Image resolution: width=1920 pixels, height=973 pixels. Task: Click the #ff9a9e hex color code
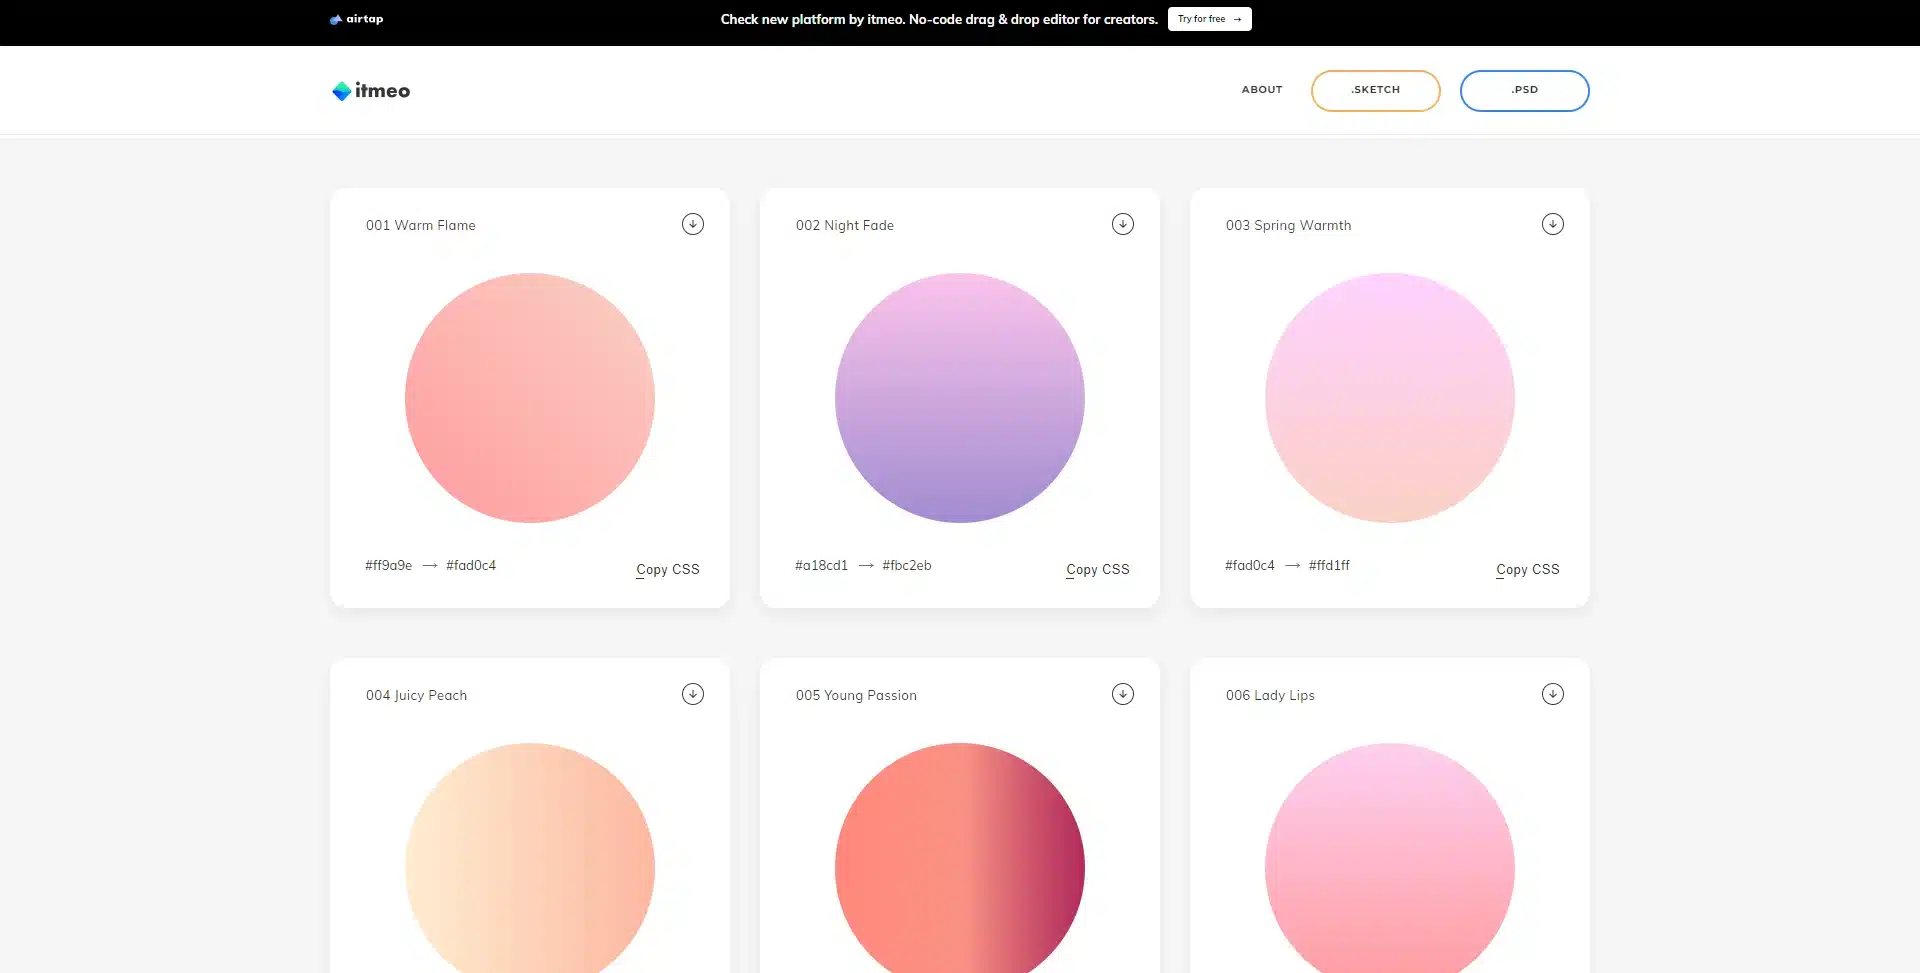[x=388, y=566]
